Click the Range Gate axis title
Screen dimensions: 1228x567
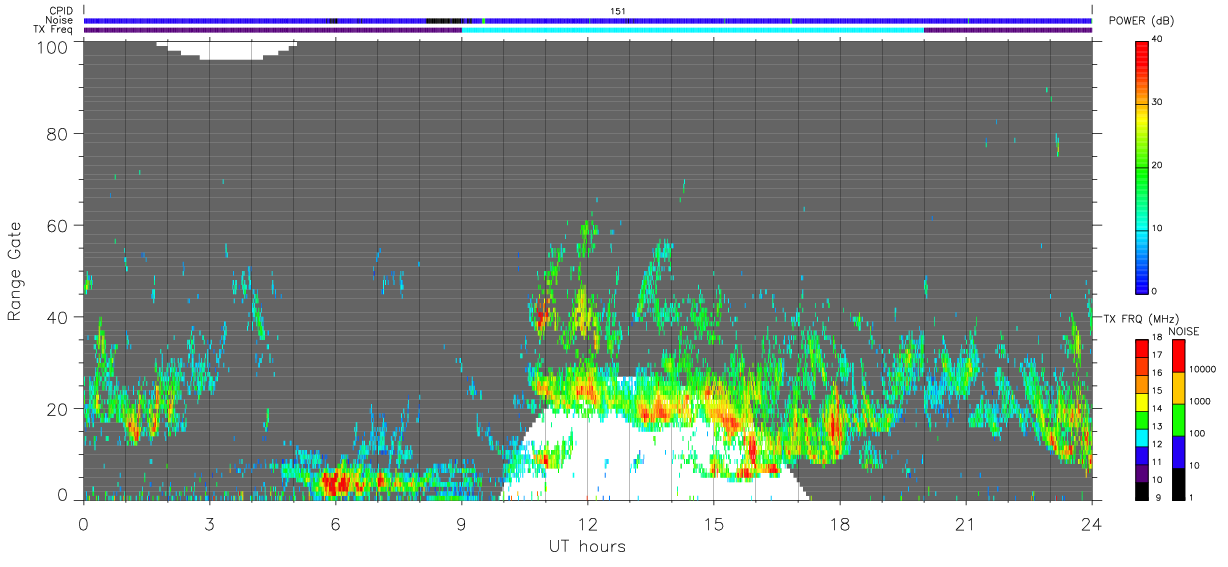(15, 270)
